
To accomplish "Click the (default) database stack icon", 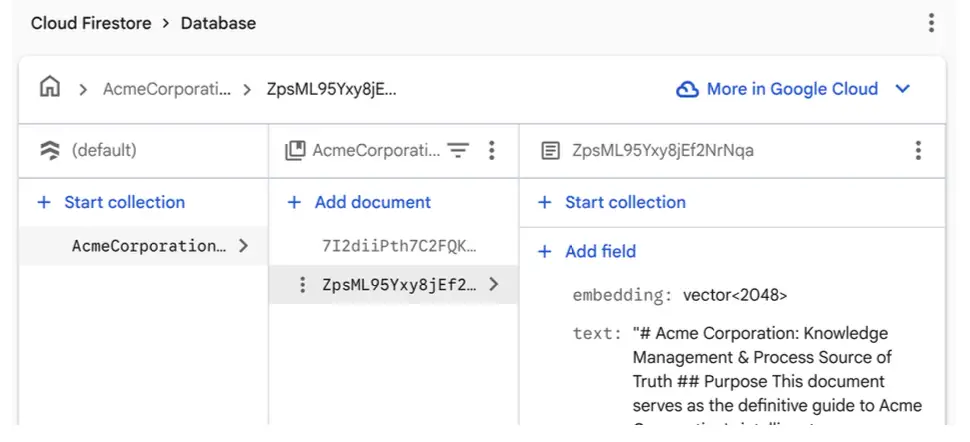I will (50, 150).
